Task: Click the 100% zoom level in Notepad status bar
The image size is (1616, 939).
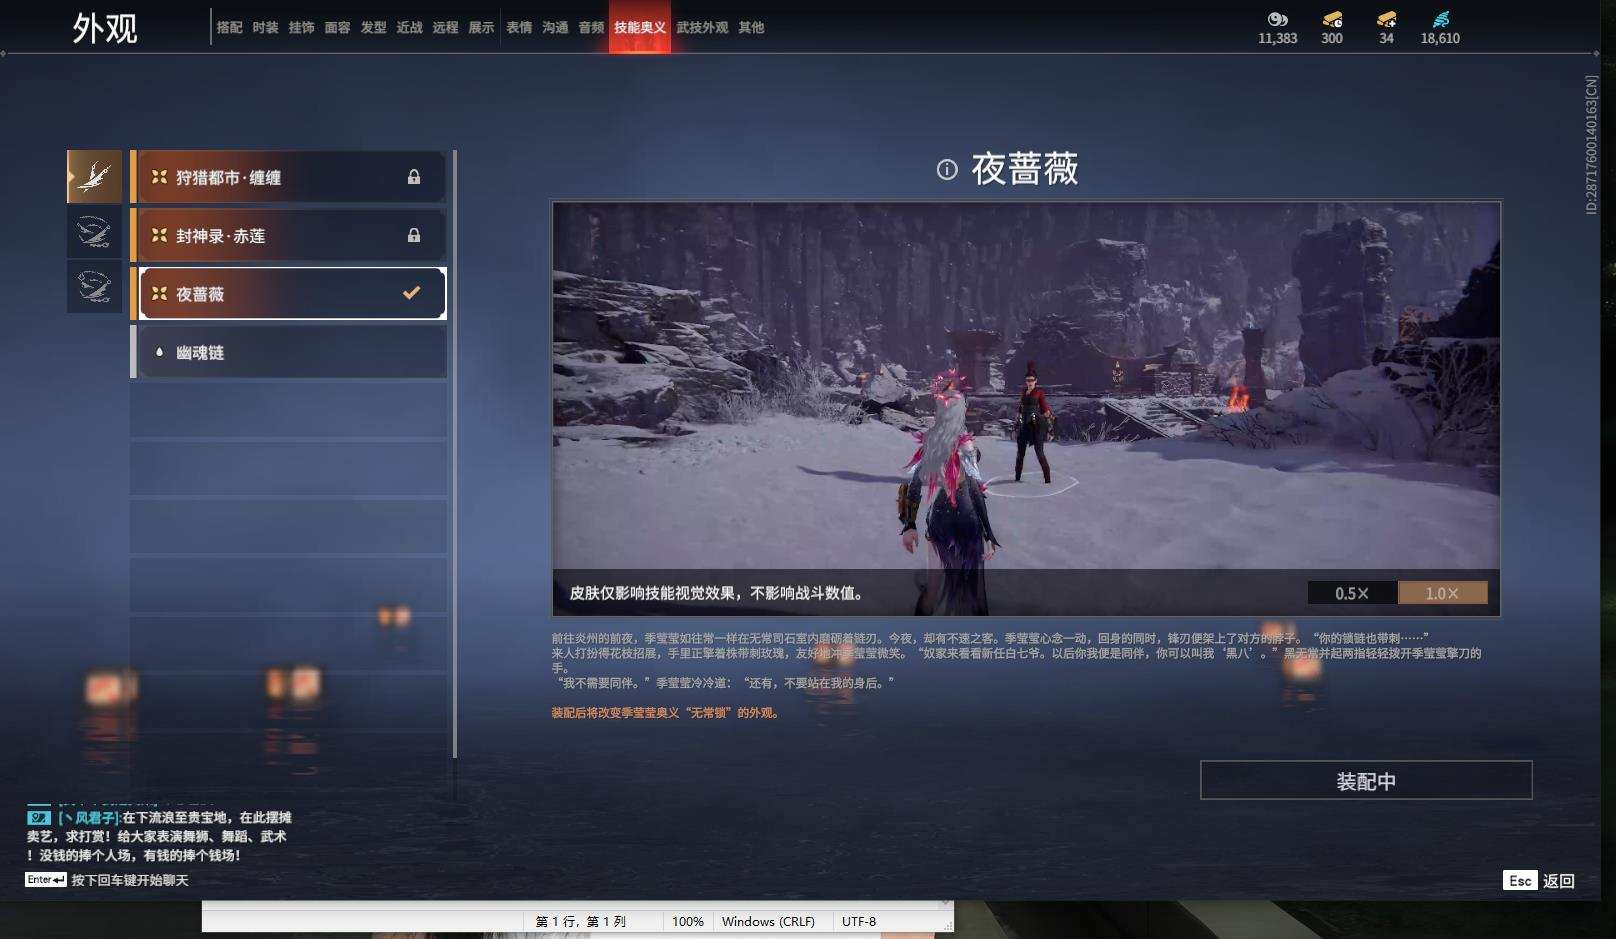Action: tap(688, 921)
